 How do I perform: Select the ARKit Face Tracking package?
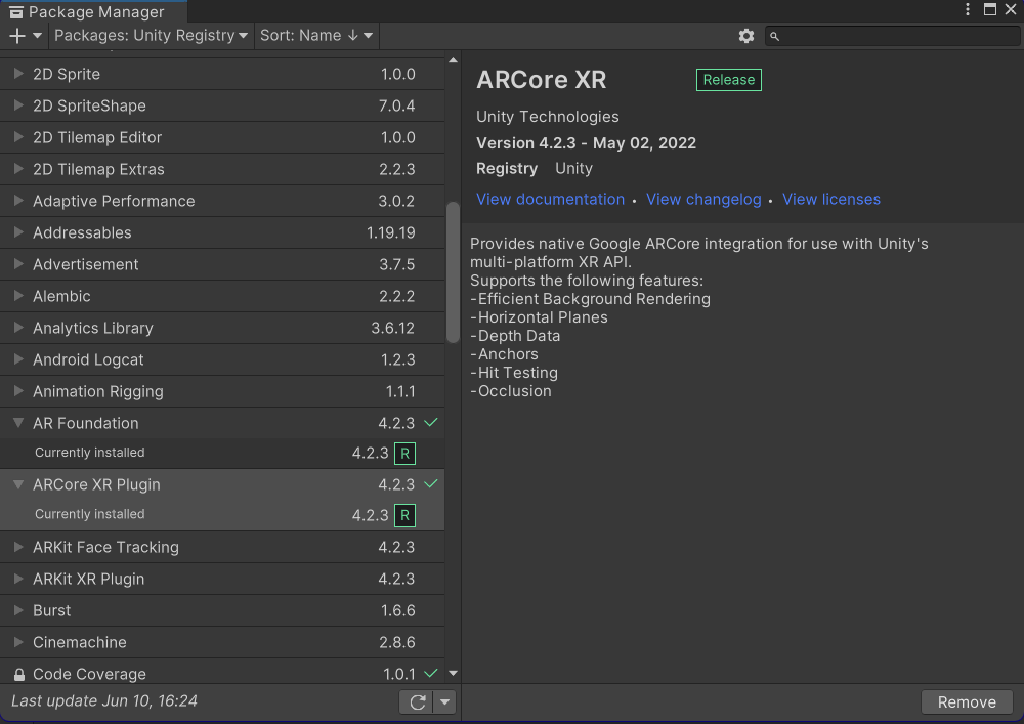(150, 547)
